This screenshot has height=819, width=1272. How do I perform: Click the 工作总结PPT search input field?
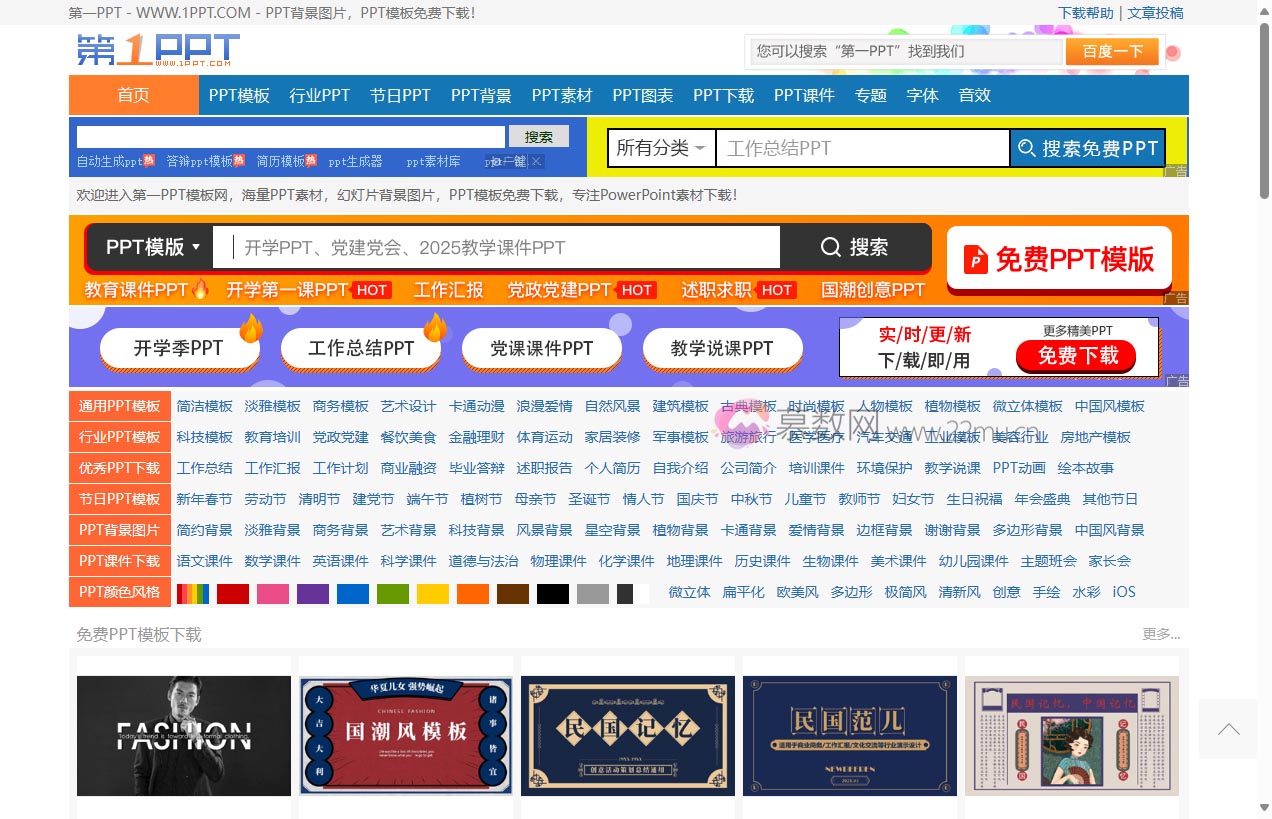(x=862, y=149)
